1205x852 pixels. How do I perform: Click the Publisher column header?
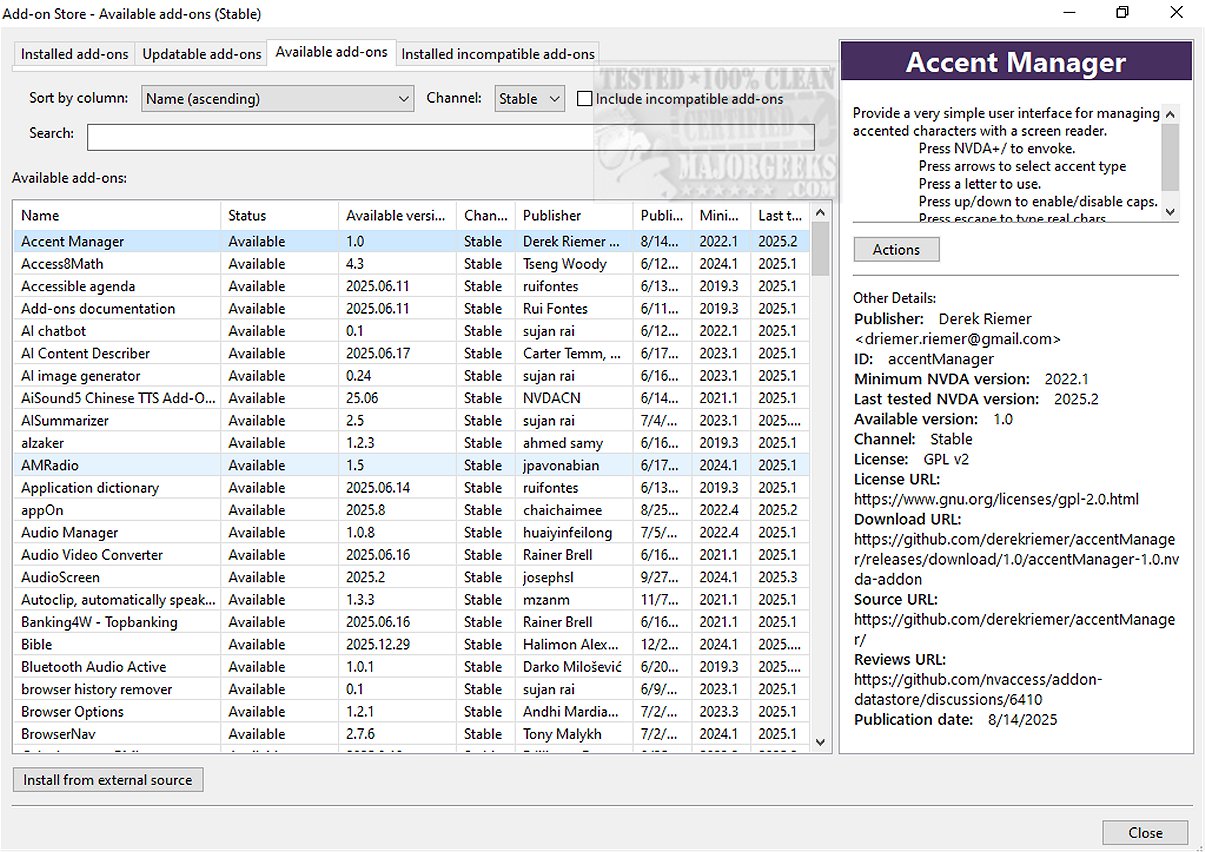click(573, 215)
